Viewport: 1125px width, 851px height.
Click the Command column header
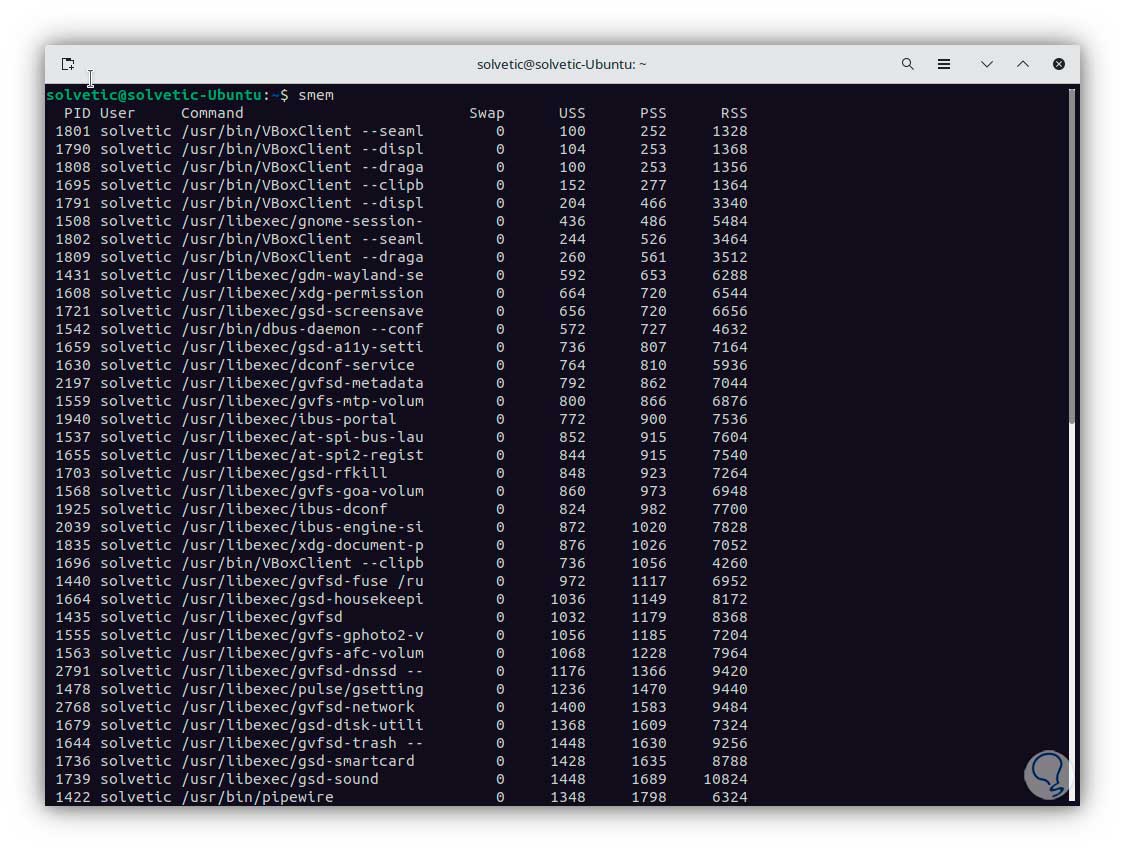(212, 113)
